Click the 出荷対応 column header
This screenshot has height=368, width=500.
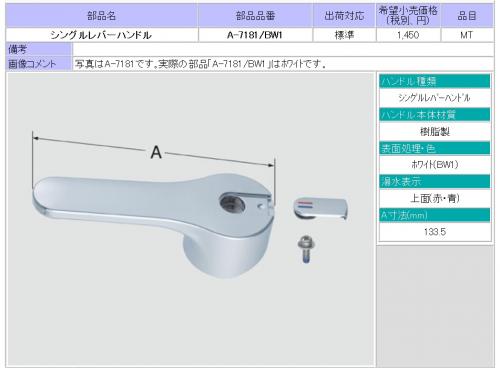click(x=344, y=16)
